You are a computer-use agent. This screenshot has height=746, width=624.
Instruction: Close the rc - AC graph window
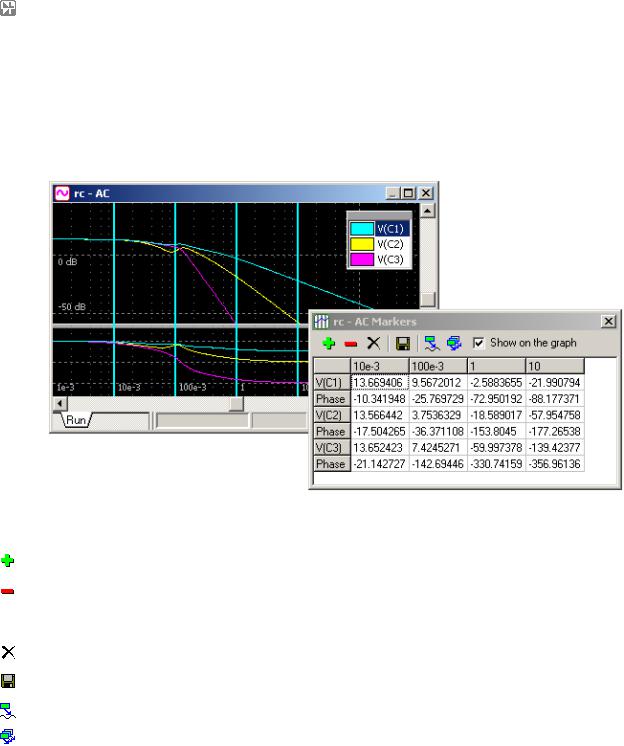(x=426, y=193)
